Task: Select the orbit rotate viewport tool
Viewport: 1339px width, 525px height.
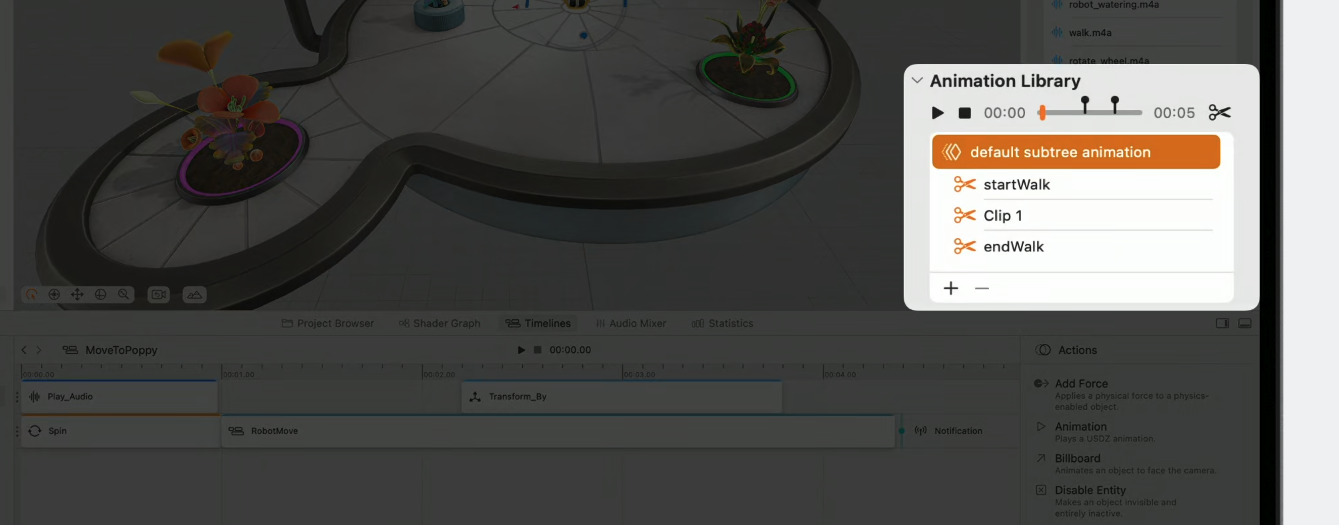Action: 32,295
